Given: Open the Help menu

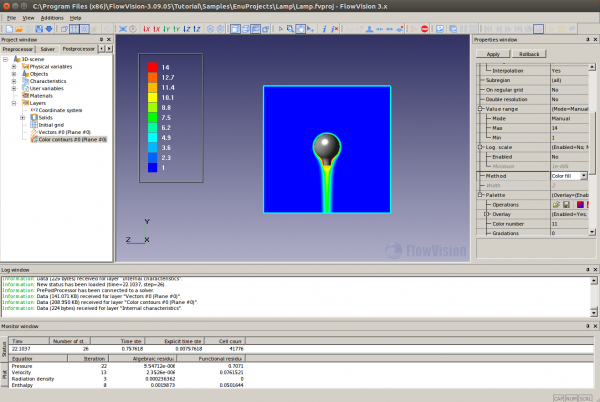Looking at the screenshot, I should click(75, 18).
